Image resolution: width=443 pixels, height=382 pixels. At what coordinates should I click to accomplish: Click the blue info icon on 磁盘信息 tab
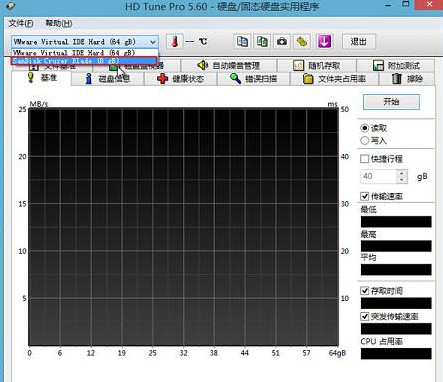pyautogui.click(x=89, y=79)
